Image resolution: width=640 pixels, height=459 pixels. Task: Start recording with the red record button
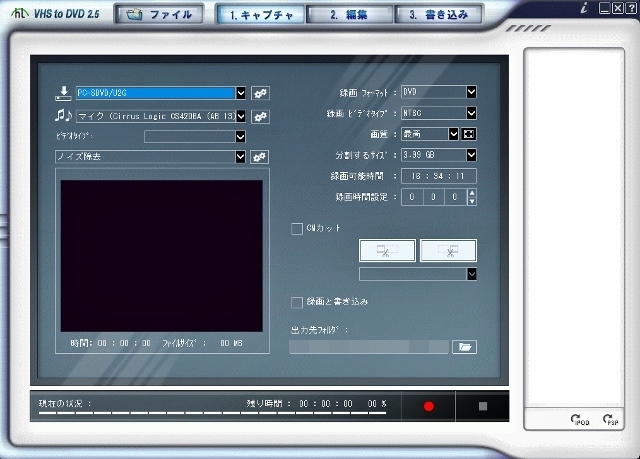coord(429,406)
